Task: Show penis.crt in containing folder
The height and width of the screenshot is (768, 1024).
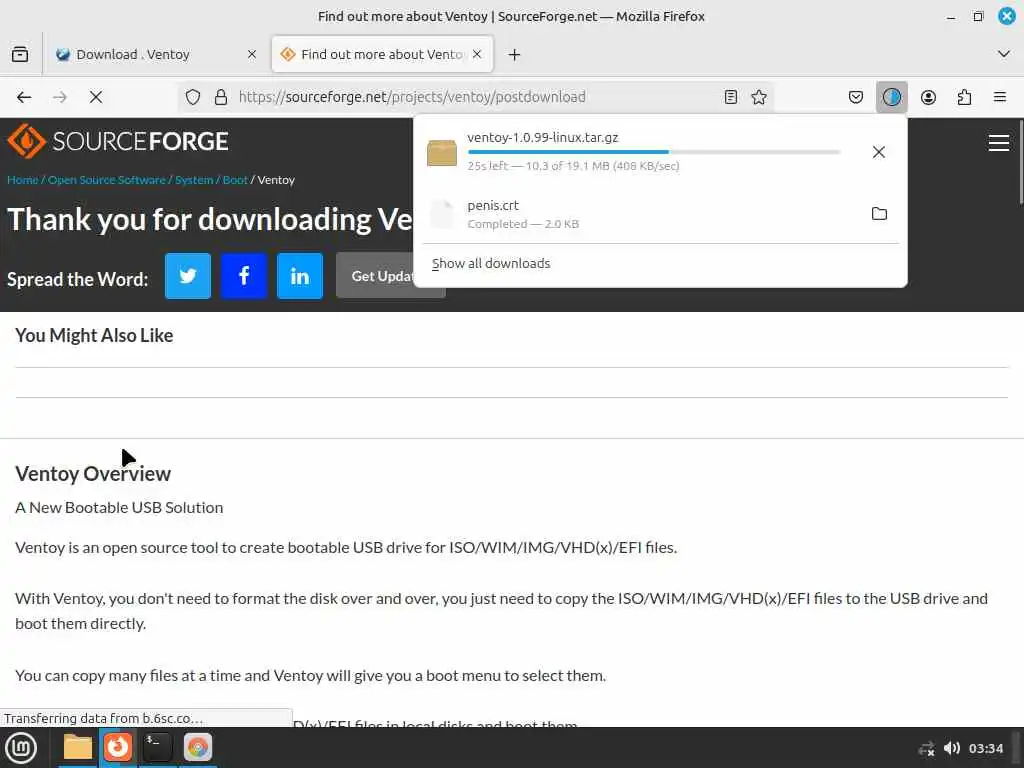Action: (879, 214)
